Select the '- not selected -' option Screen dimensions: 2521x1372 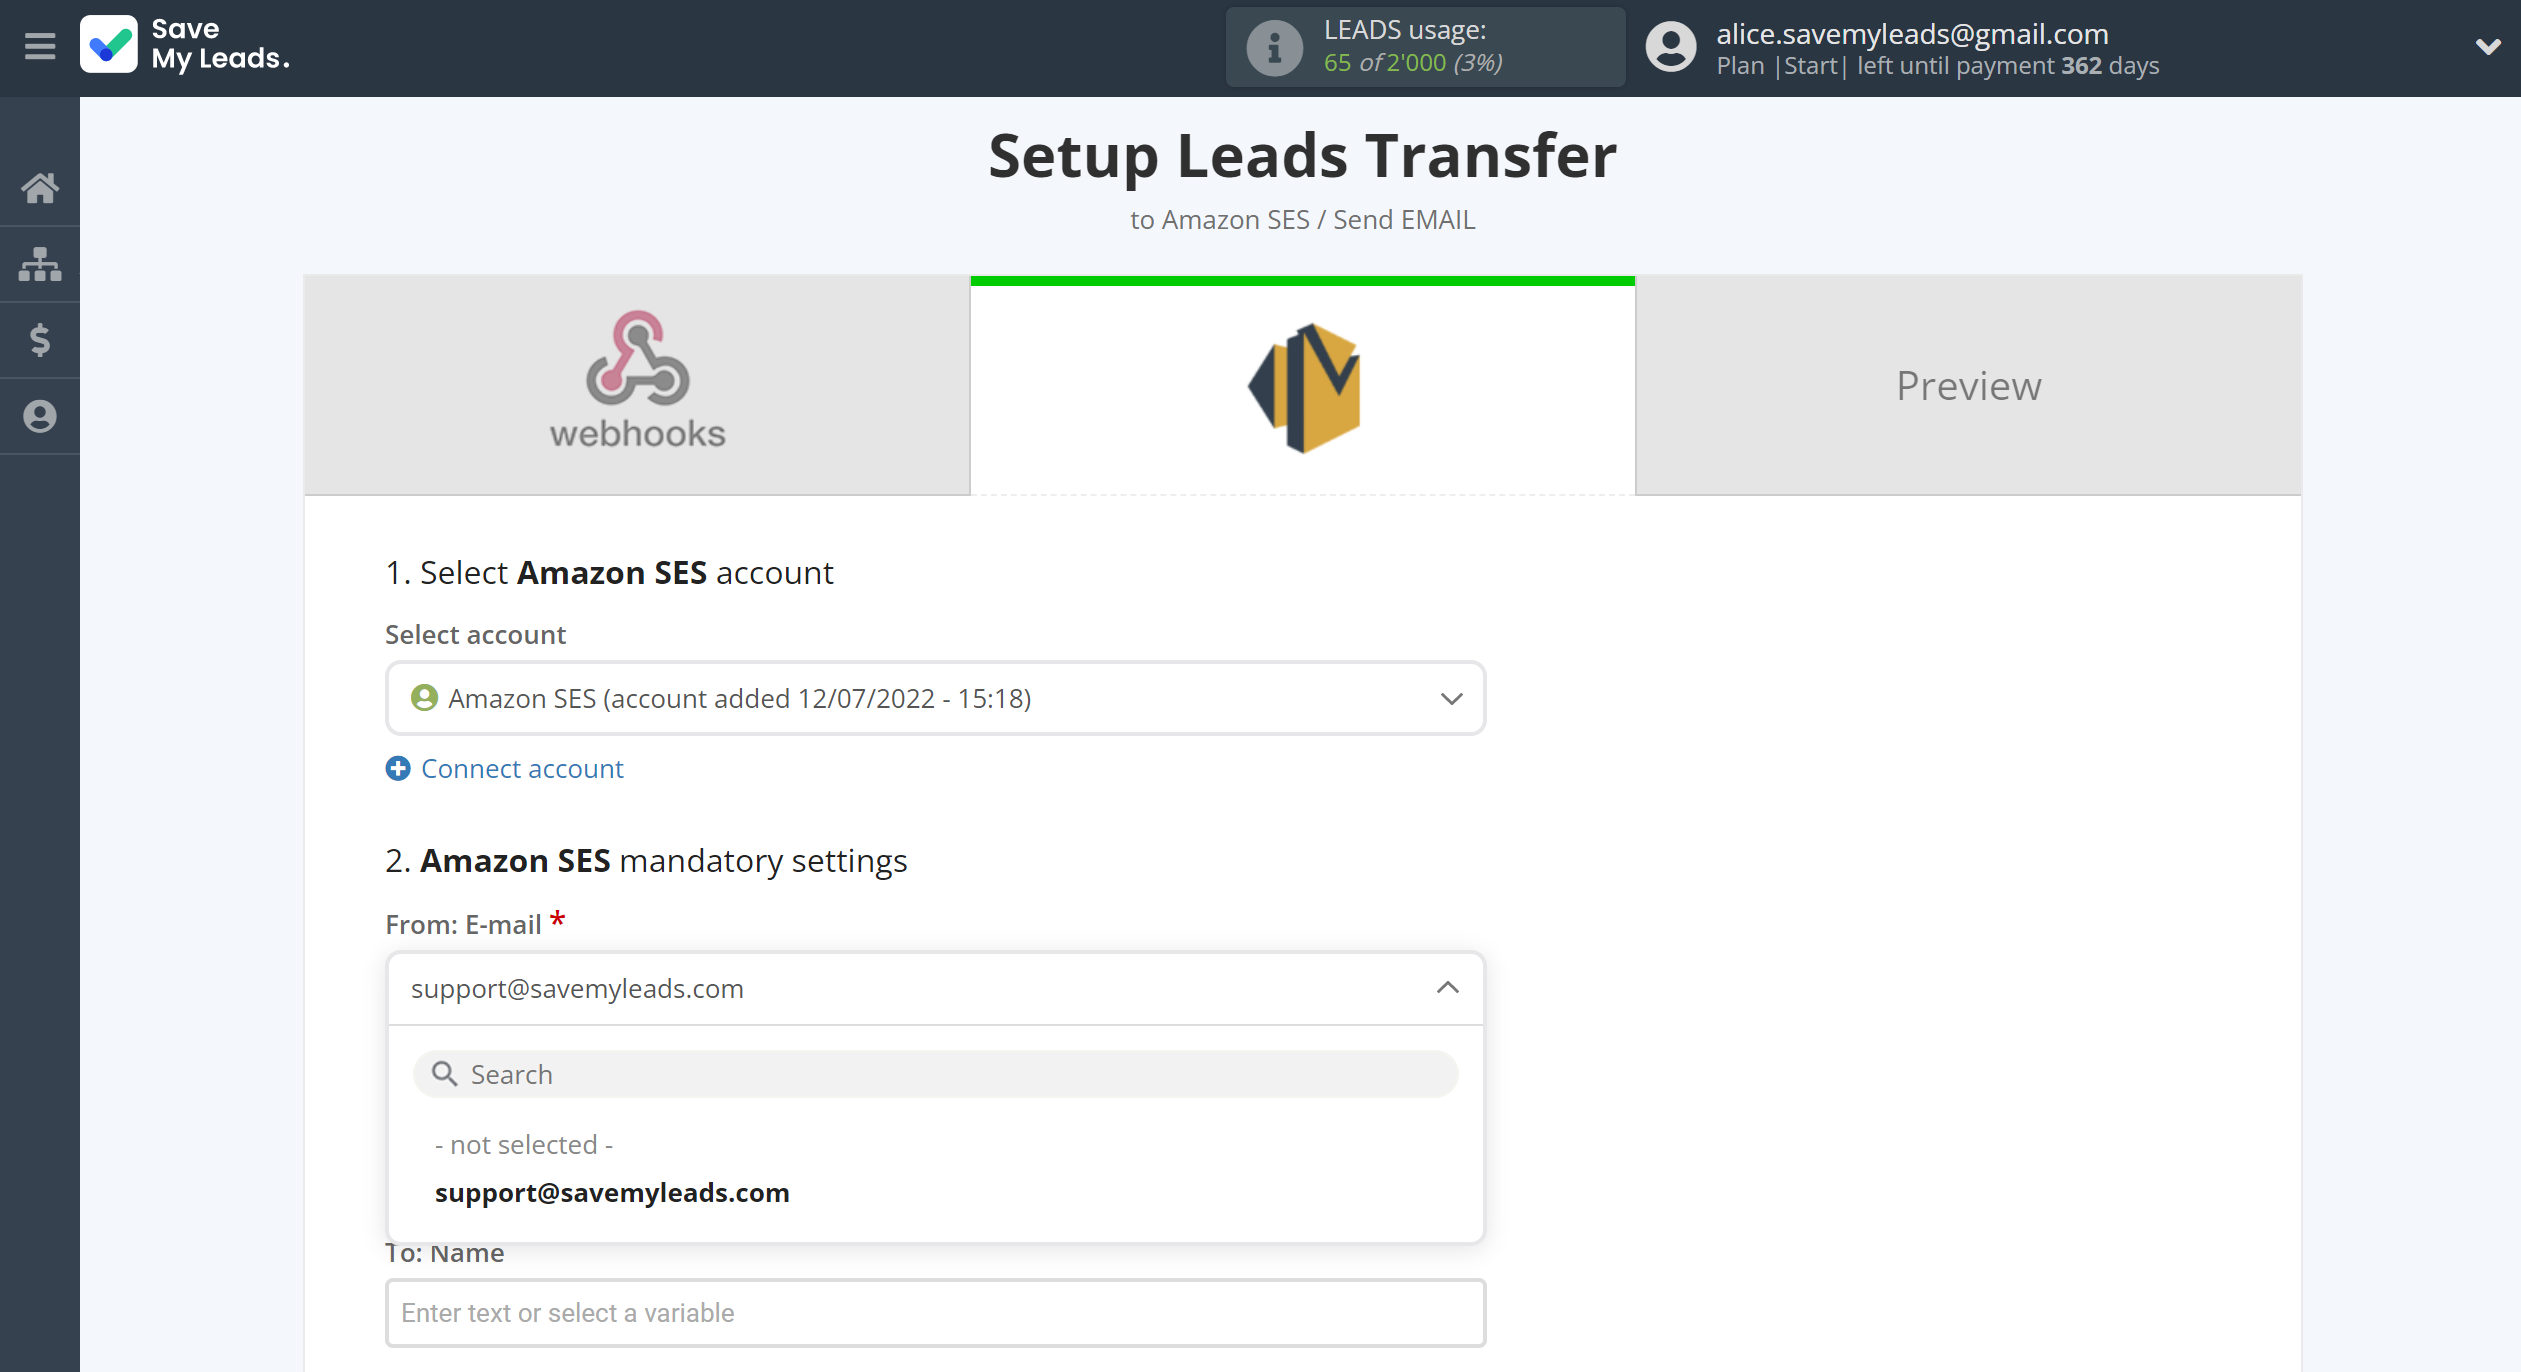pos(524,1144)
